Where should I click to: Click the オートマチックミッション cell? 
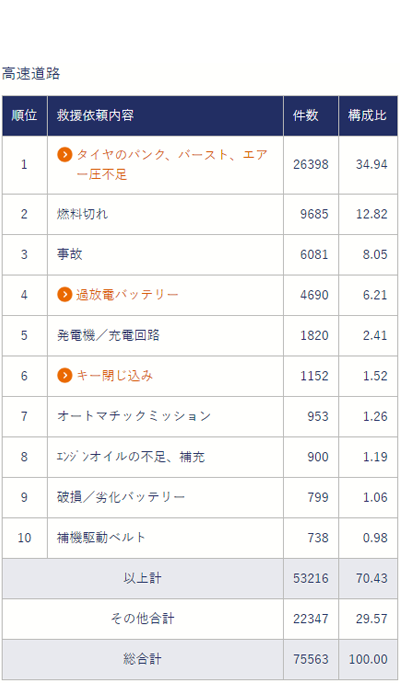165,416
